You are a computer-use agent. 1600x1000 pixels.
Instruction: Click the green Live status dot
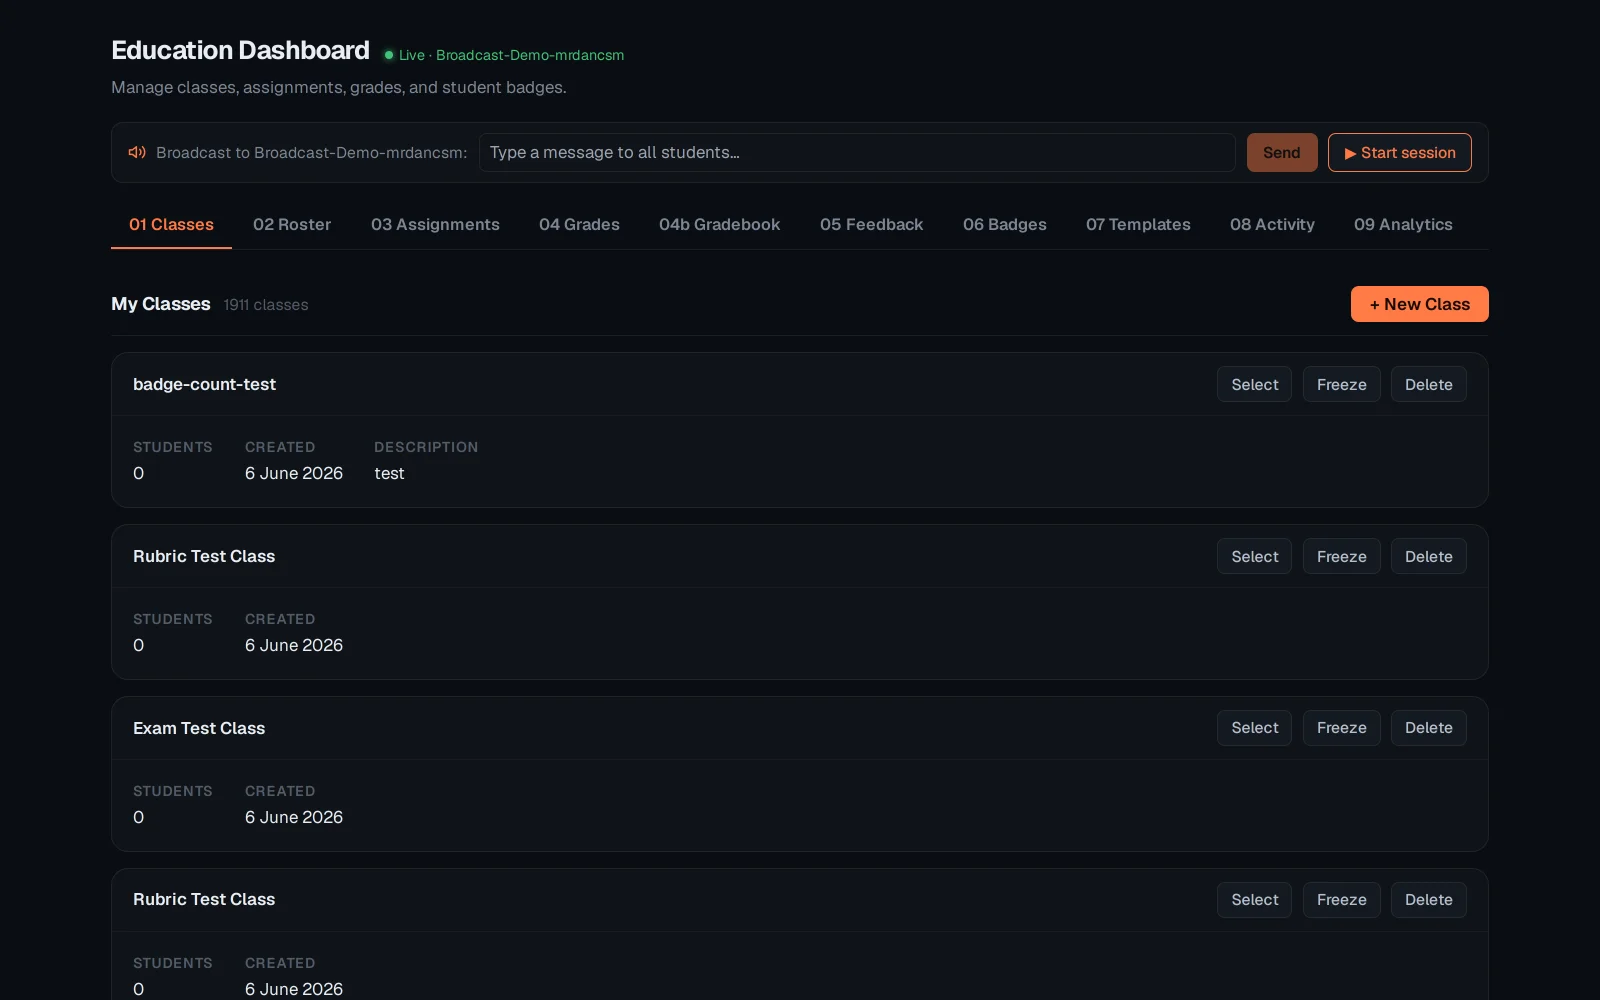[x=389, y=55]
